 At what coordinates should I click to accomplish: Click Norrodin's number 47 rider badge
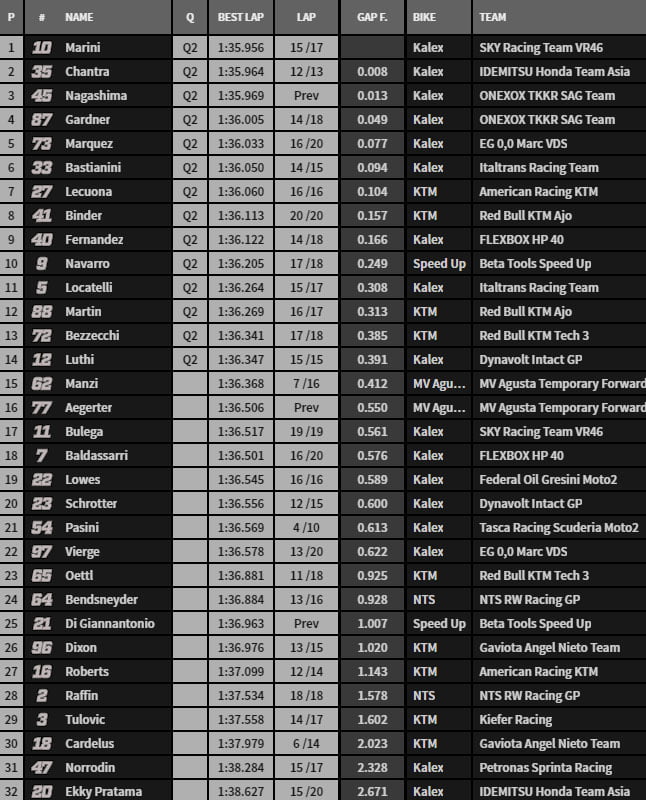tap(41, 768)
